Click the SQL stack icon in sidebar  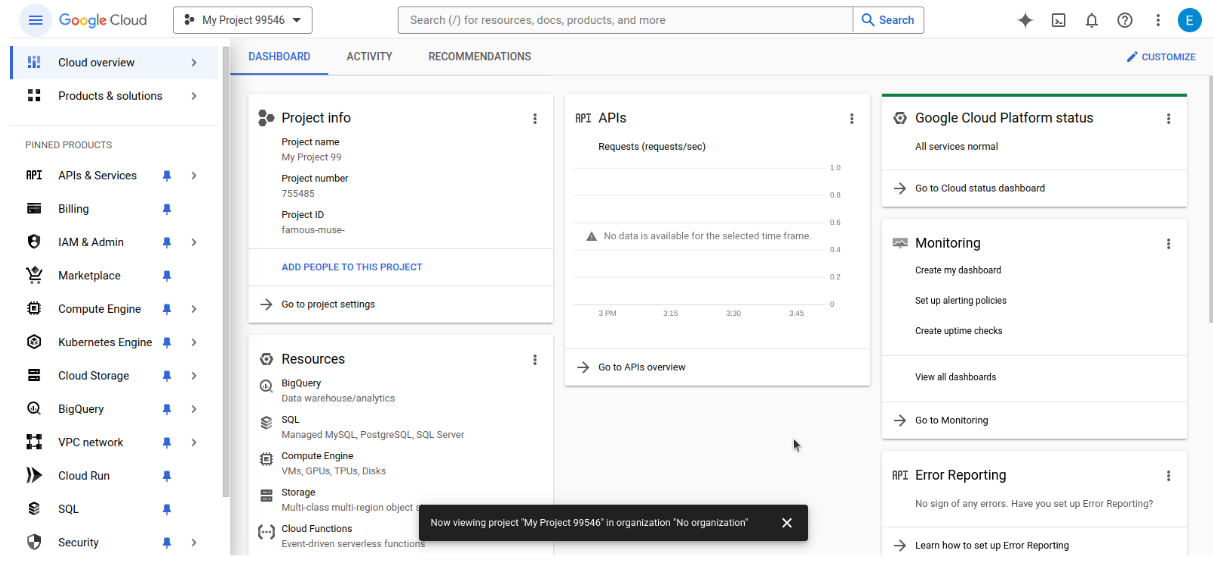tap(34, 509)
